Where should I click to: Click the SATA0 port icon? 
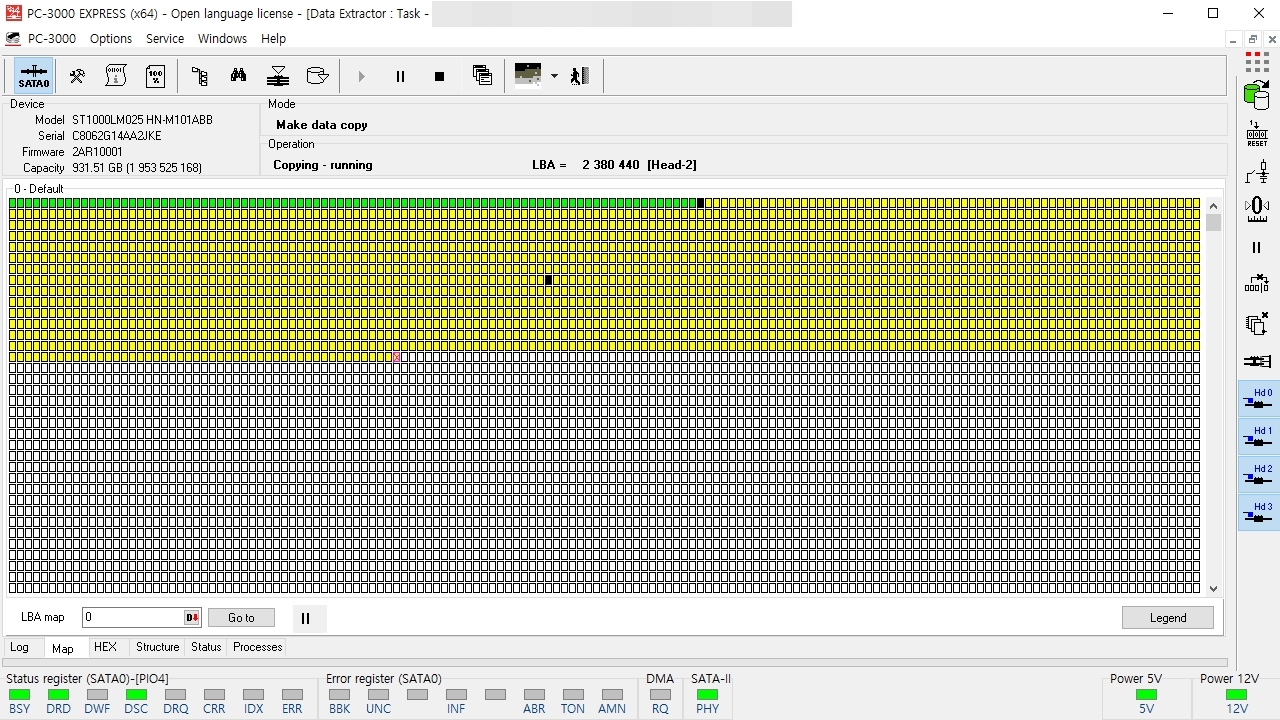tap(33, 76)
